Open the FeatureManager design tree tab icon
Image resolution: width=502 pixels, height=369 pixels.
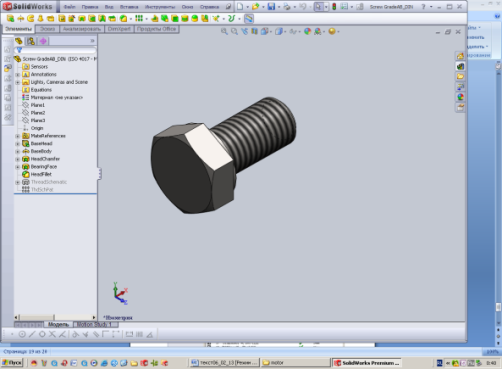19,41
